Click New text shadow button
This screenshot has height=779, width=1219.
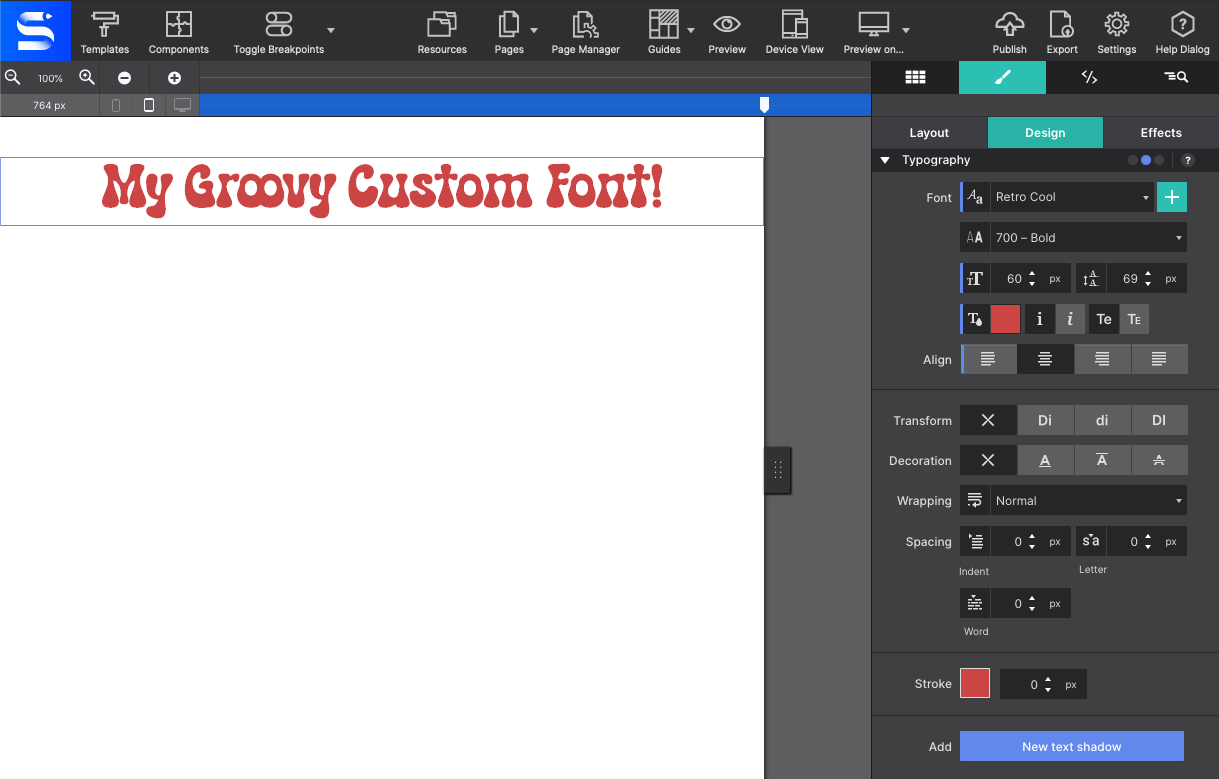point(1072,746)
